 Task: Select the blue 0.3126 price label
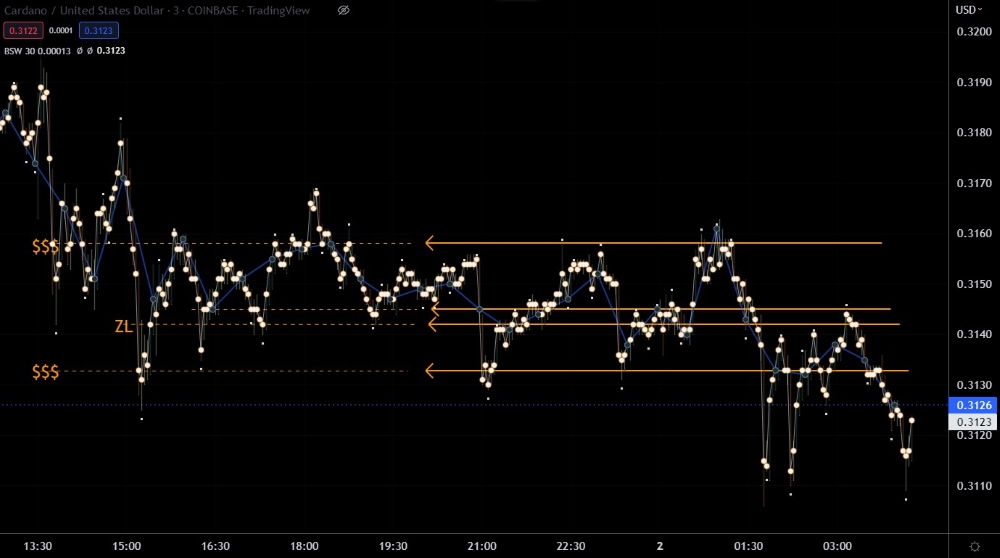pyautogui.click(x=973, y=405)
